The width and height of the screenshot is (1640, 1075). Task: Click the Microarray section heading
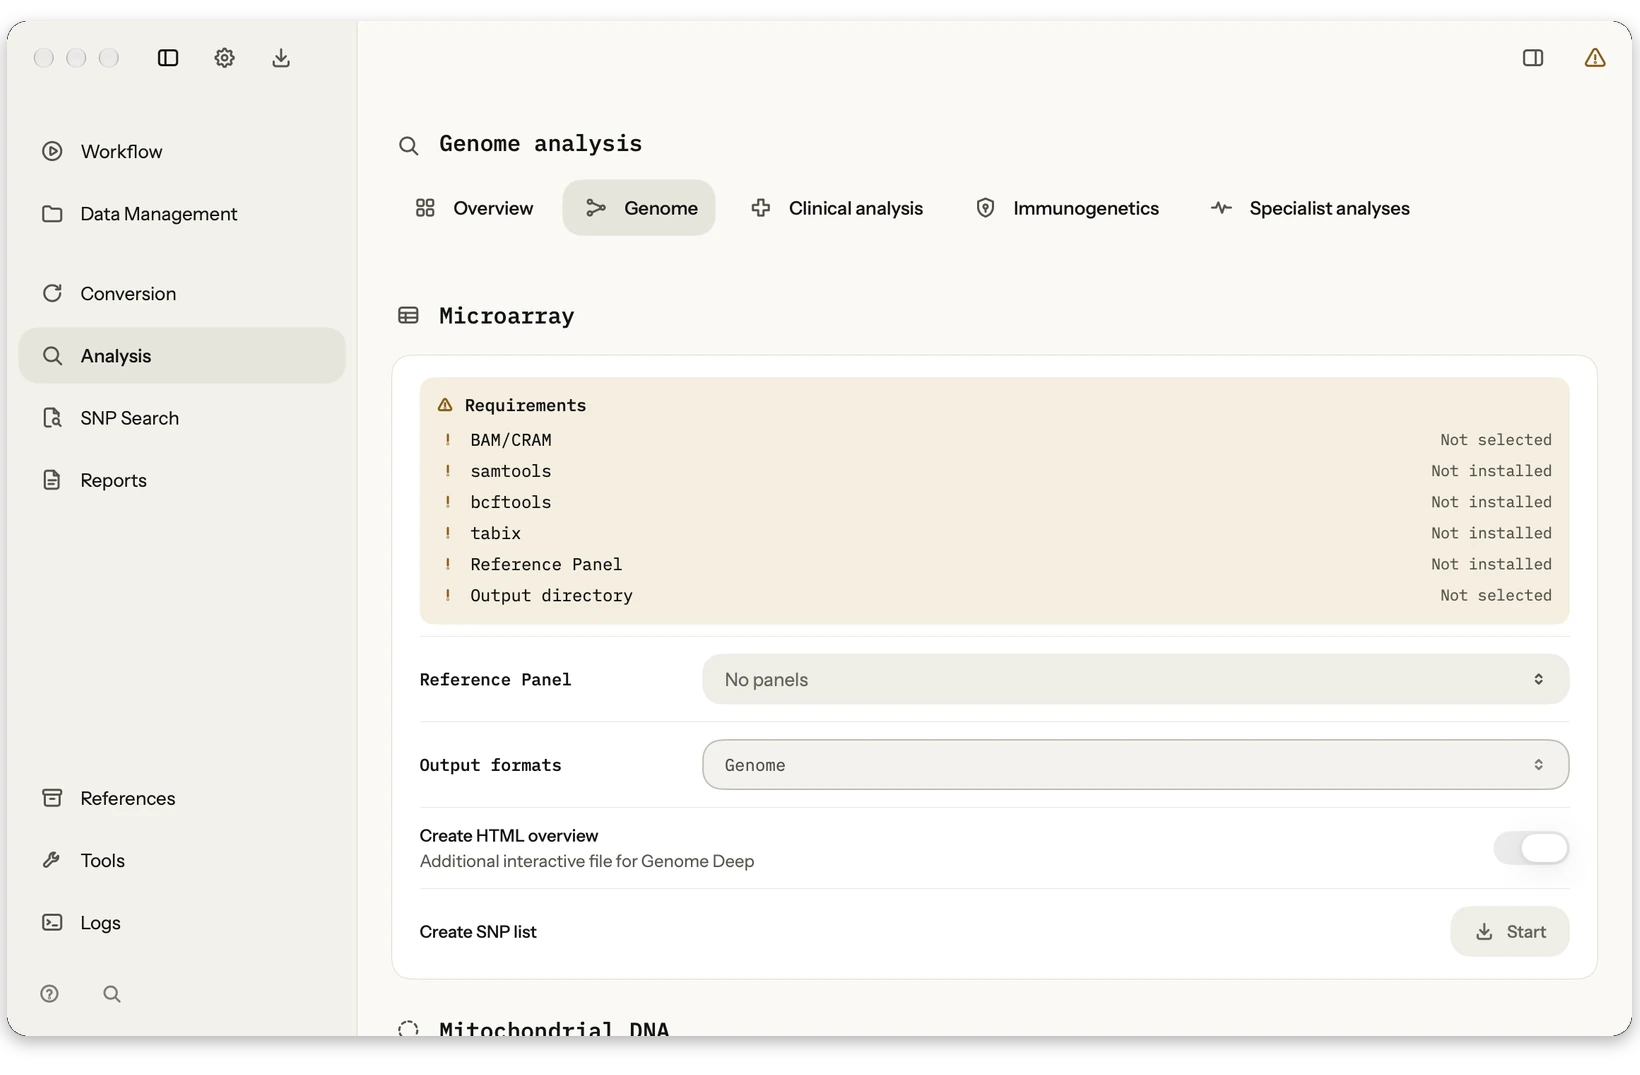(507, 316)
